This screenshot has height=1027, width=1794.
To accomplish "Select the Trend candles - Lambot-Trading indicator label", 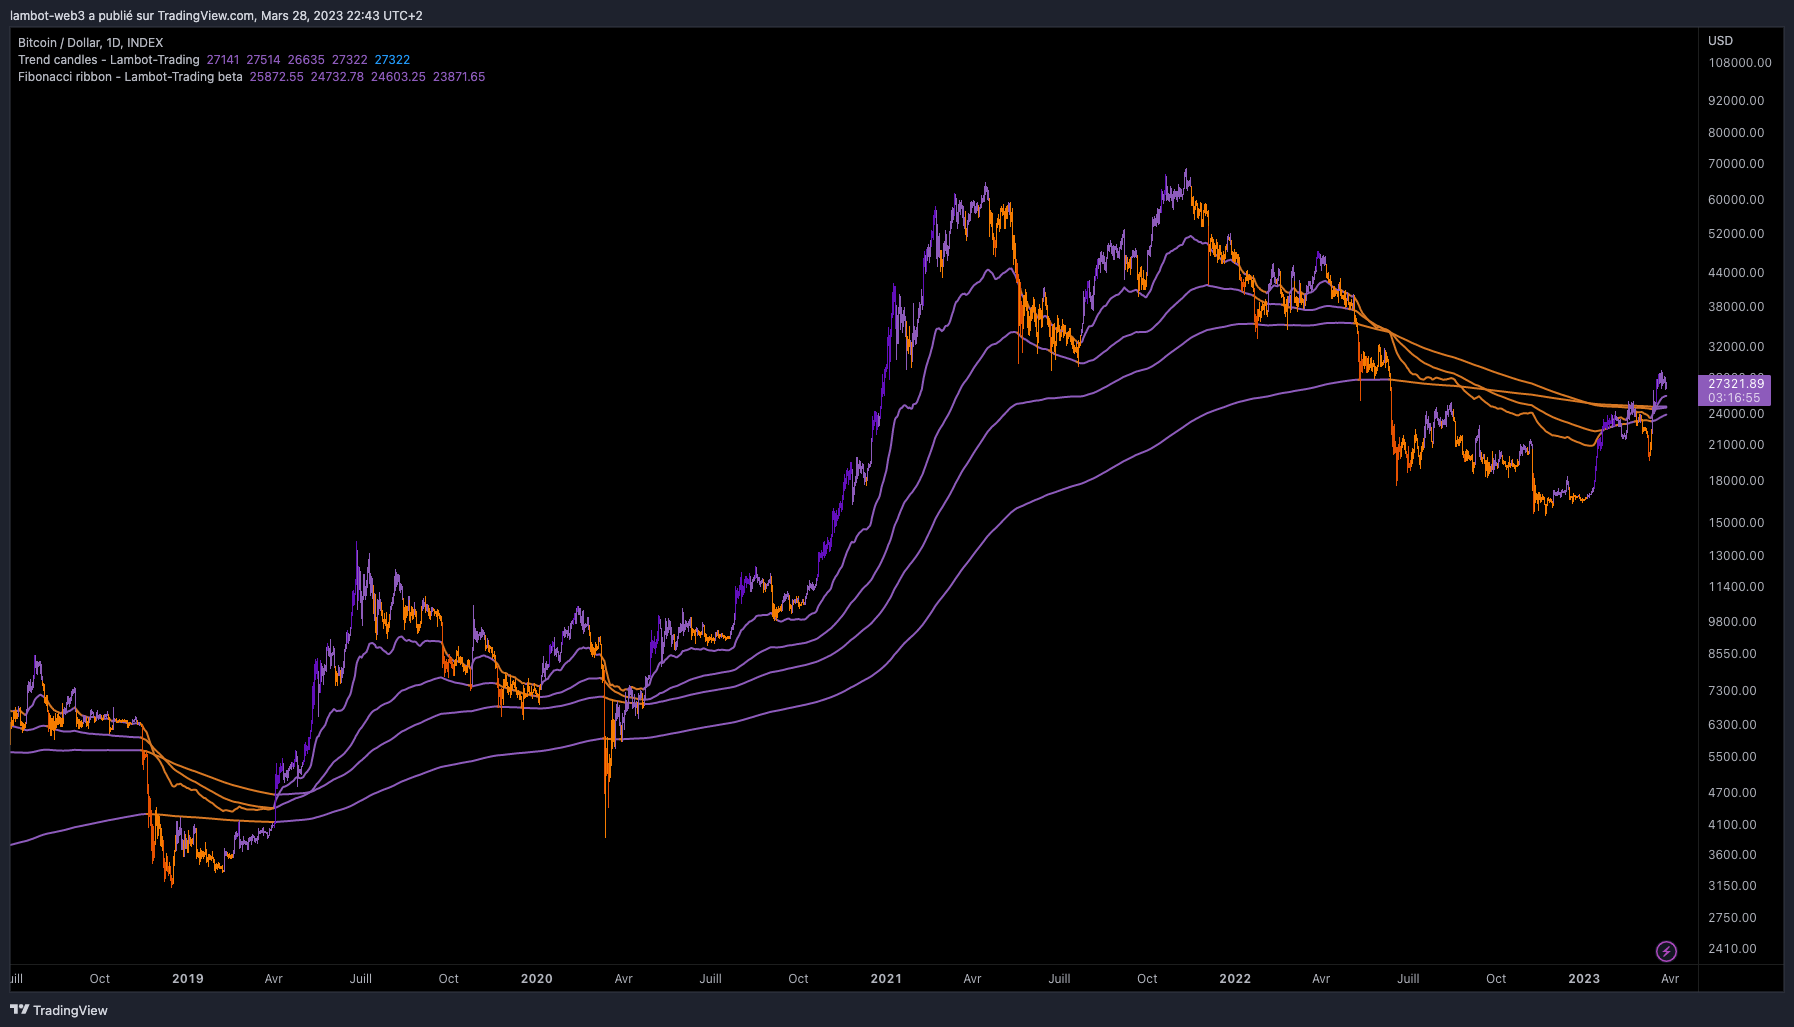I will tap(108, 60).
